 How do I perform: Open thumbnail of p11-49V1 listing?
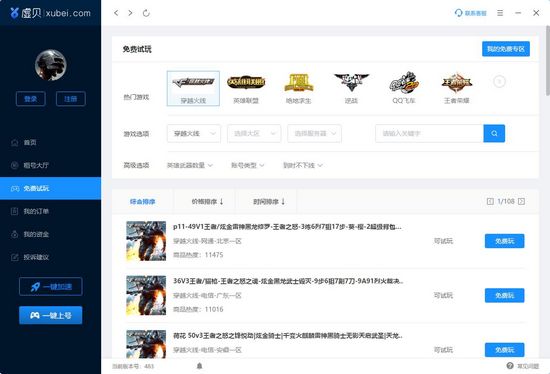coord(146,241)
